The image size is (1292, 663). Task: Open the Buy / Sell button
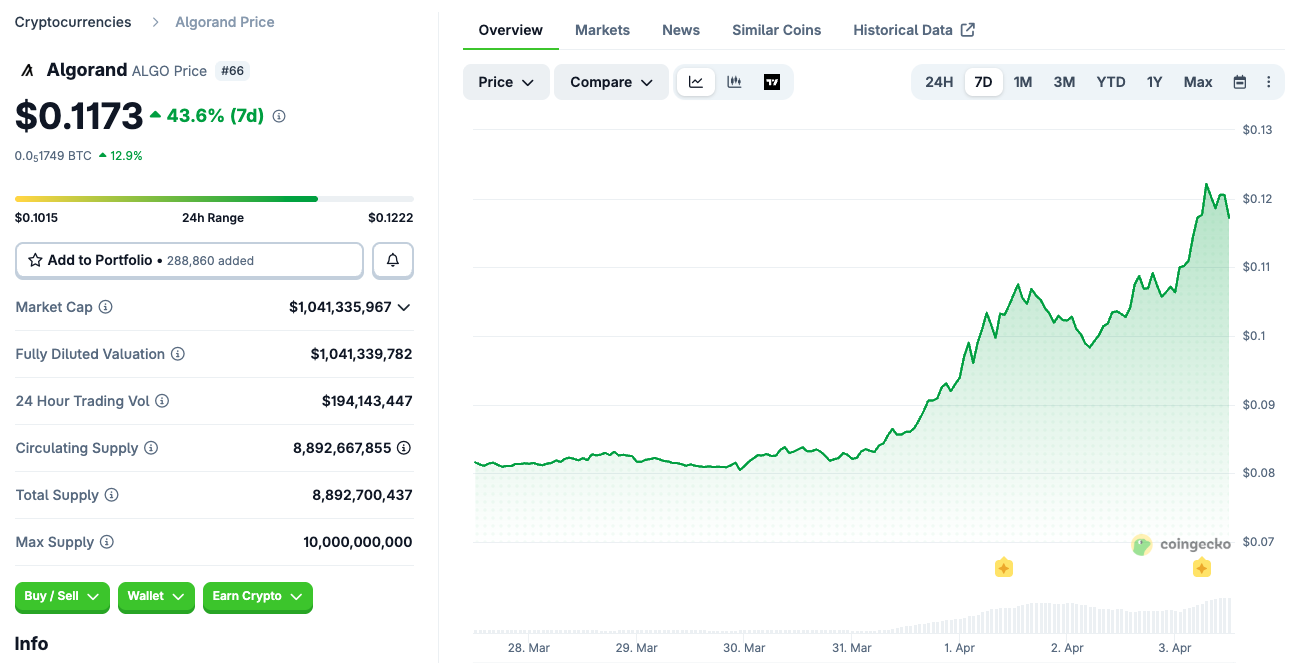pyautogui.click(x=62, y=597)
